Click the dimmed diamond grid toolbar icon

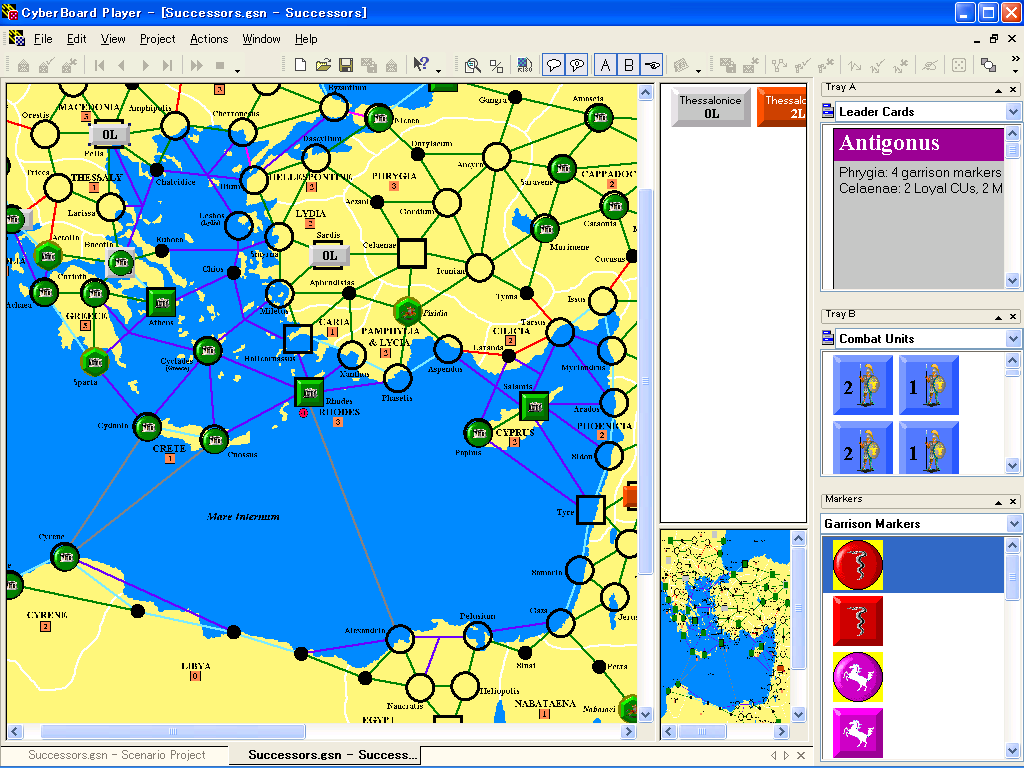[681, 65]
